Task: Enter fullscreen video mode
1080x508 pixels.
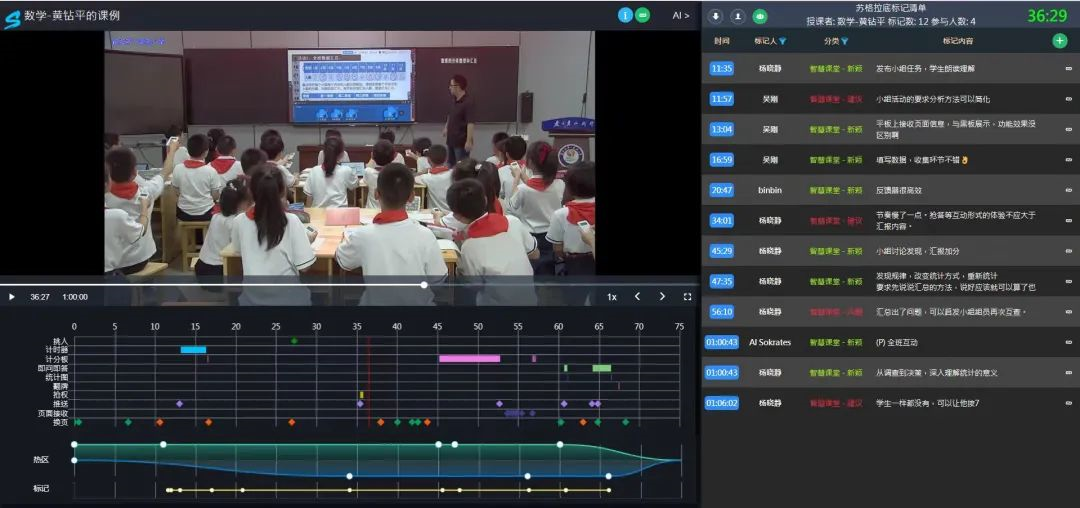Action: click(x=687, y=297)
